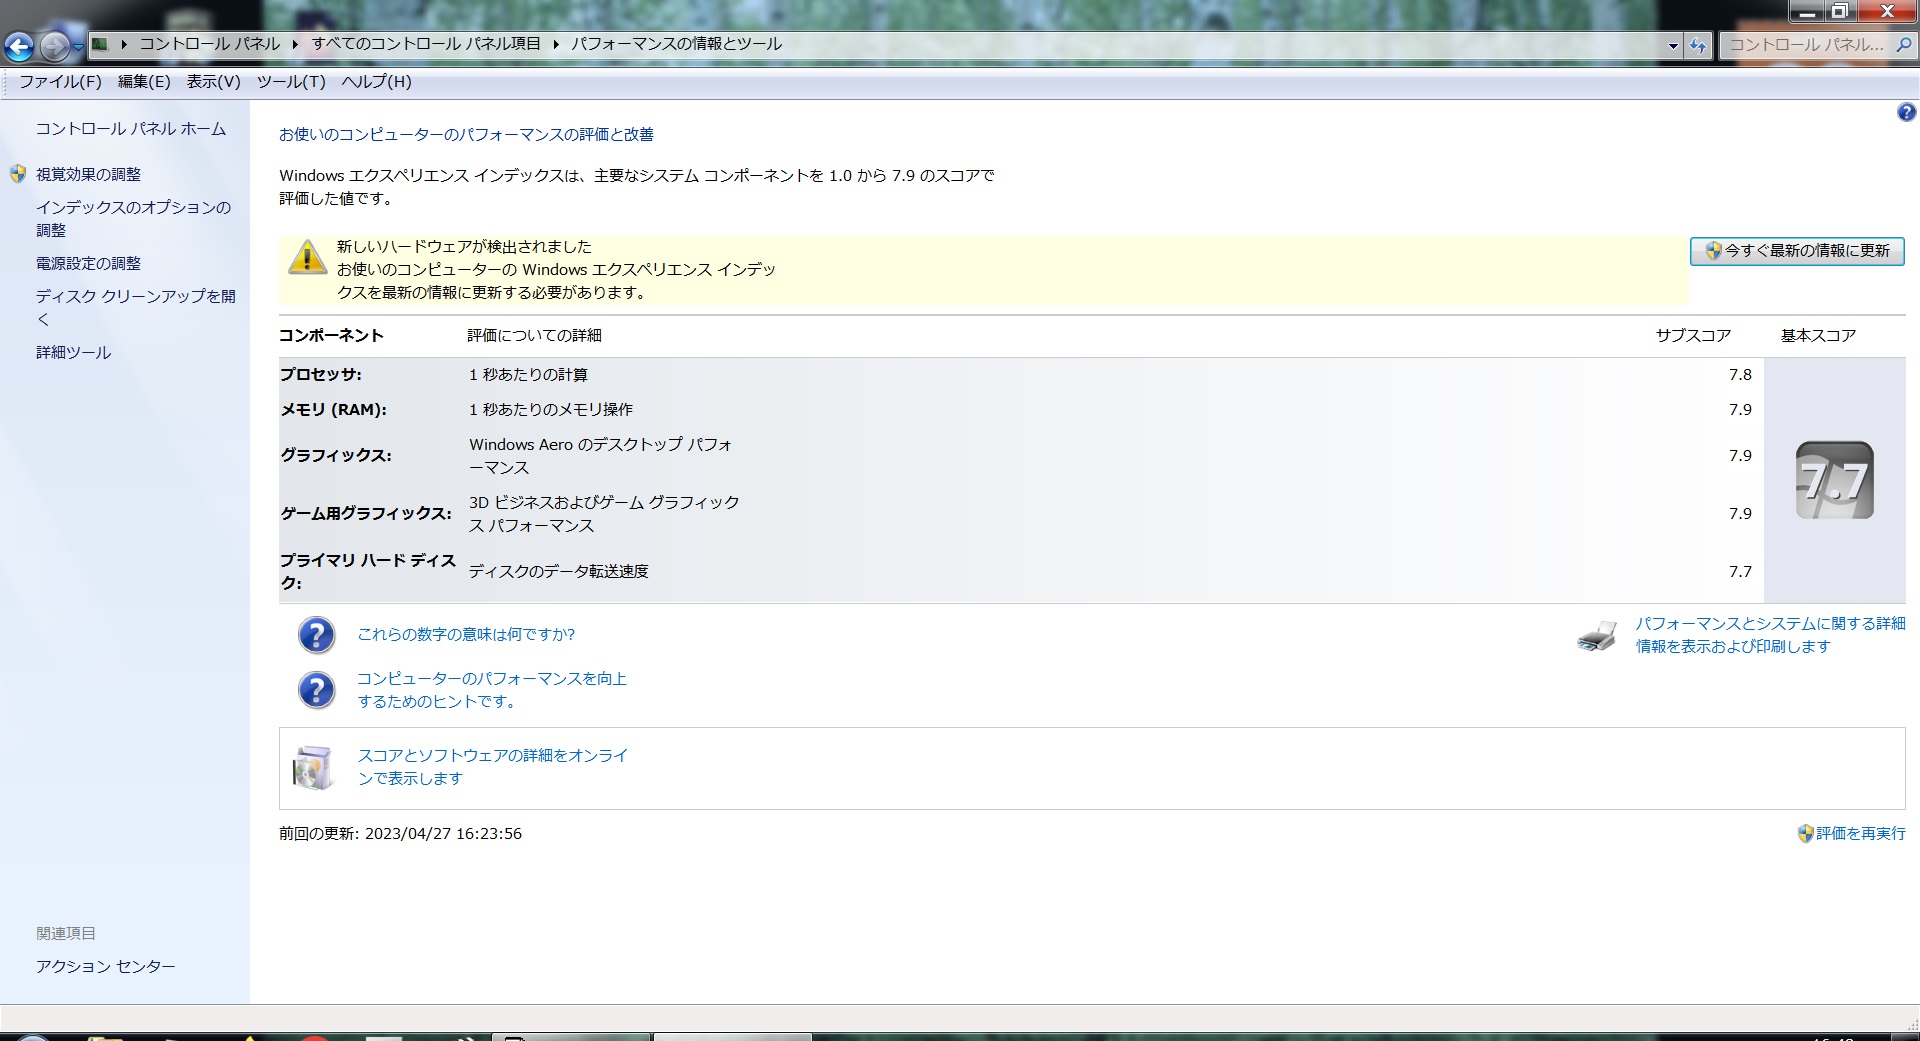This screenshot has width=1920, height=1041.
Task: Open パフォーマンスとシステムに関する詳細情報 print link
Action: (1771, 635)
